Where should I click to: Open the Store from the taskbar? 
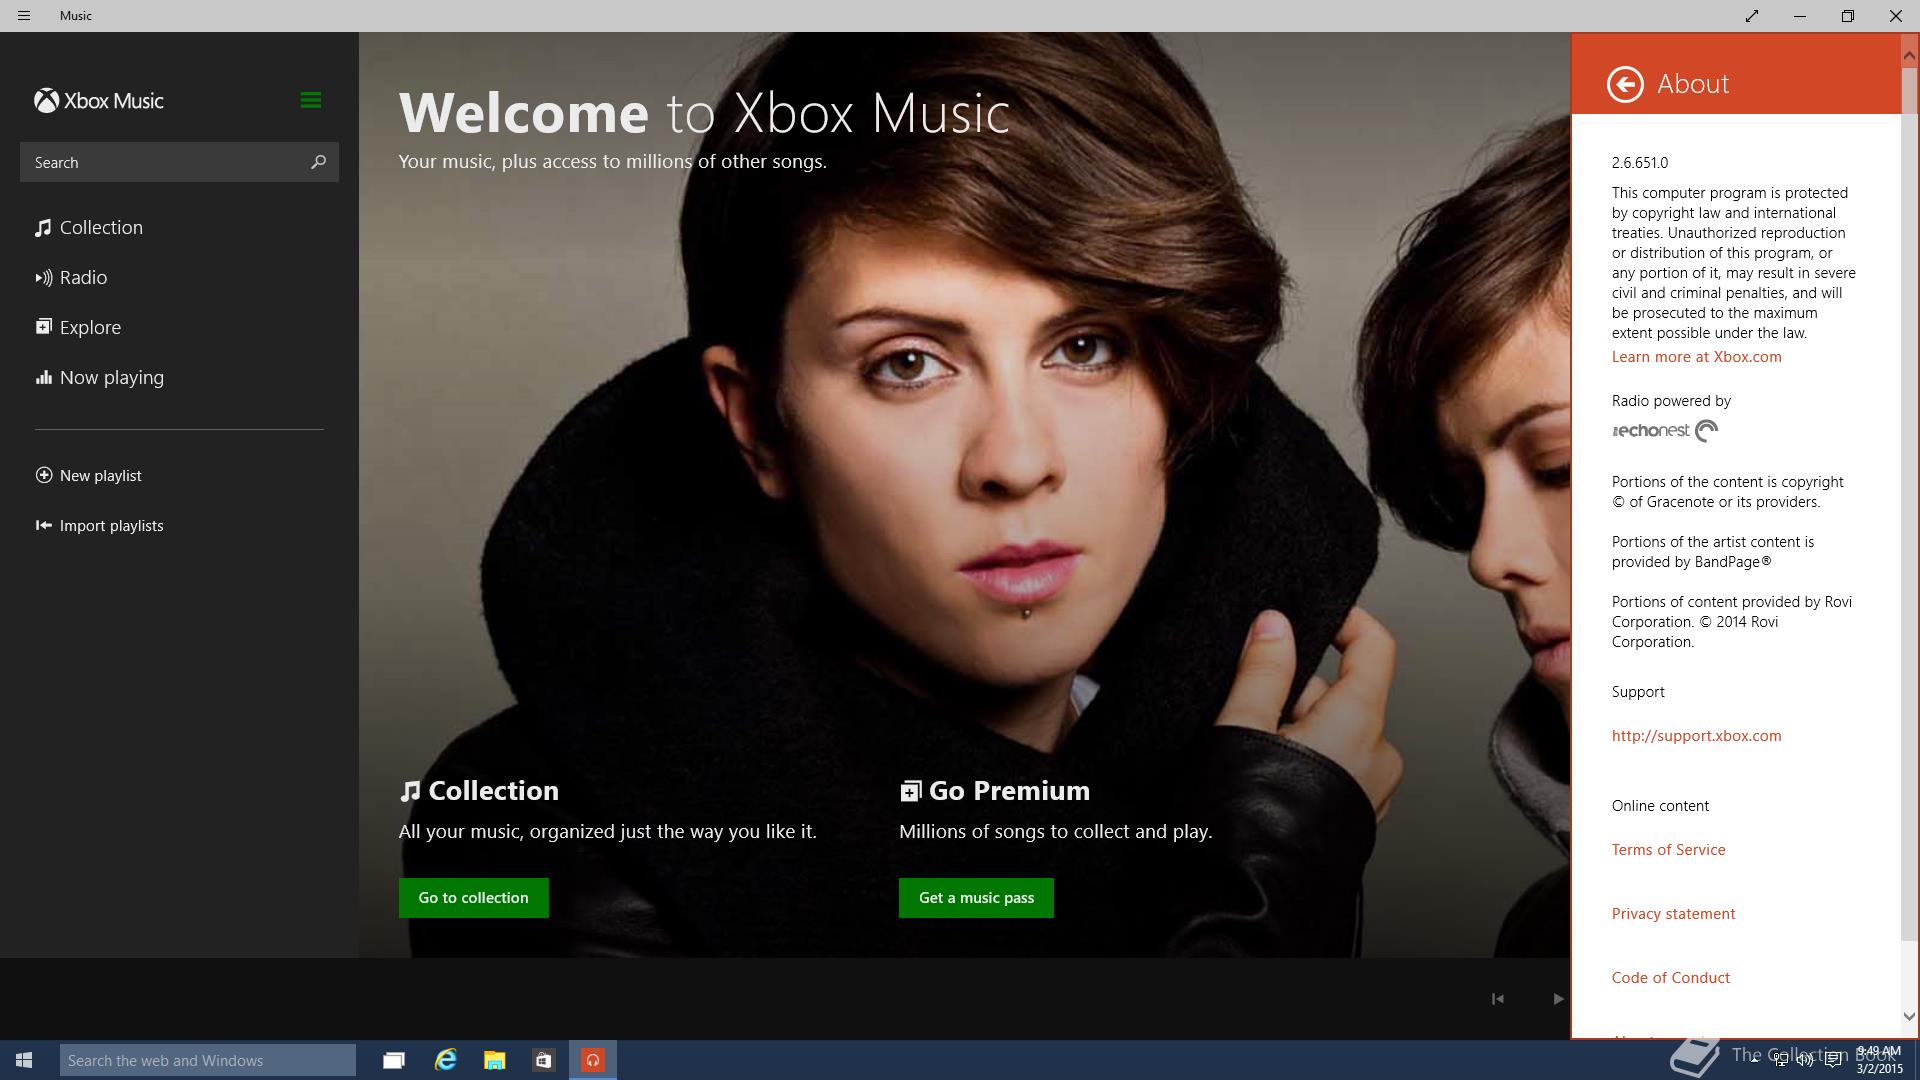pyautogui.click(x=544, y=1060)
